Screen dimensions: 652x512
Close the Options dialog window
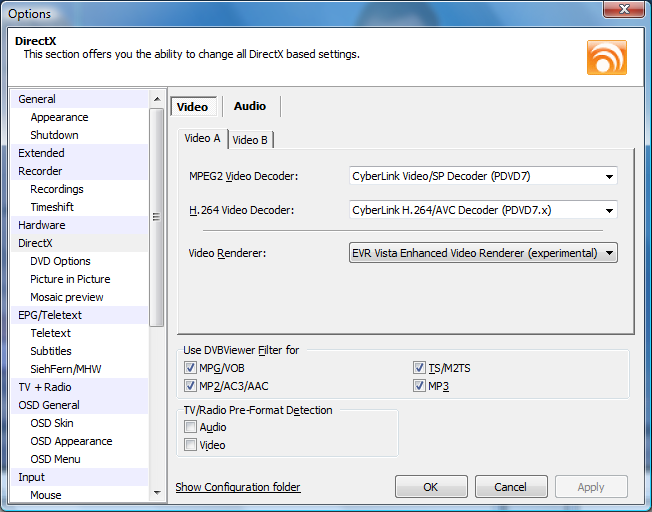point(624,9)
